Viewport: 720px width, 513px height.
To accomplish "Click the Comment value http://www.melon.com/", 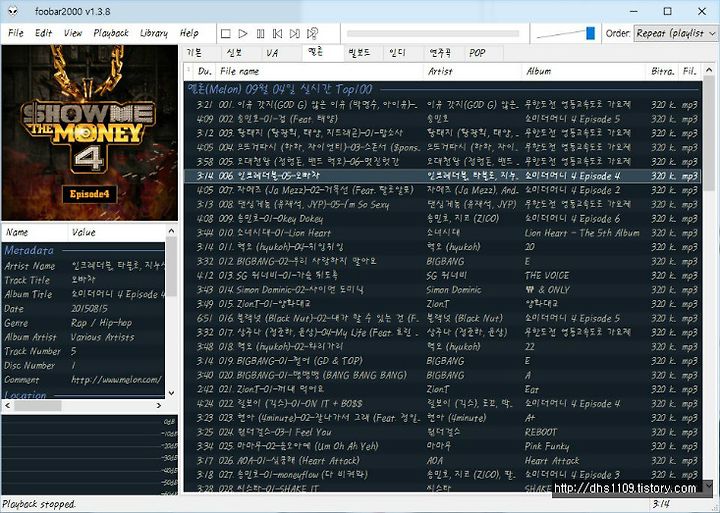I will 116,380.
